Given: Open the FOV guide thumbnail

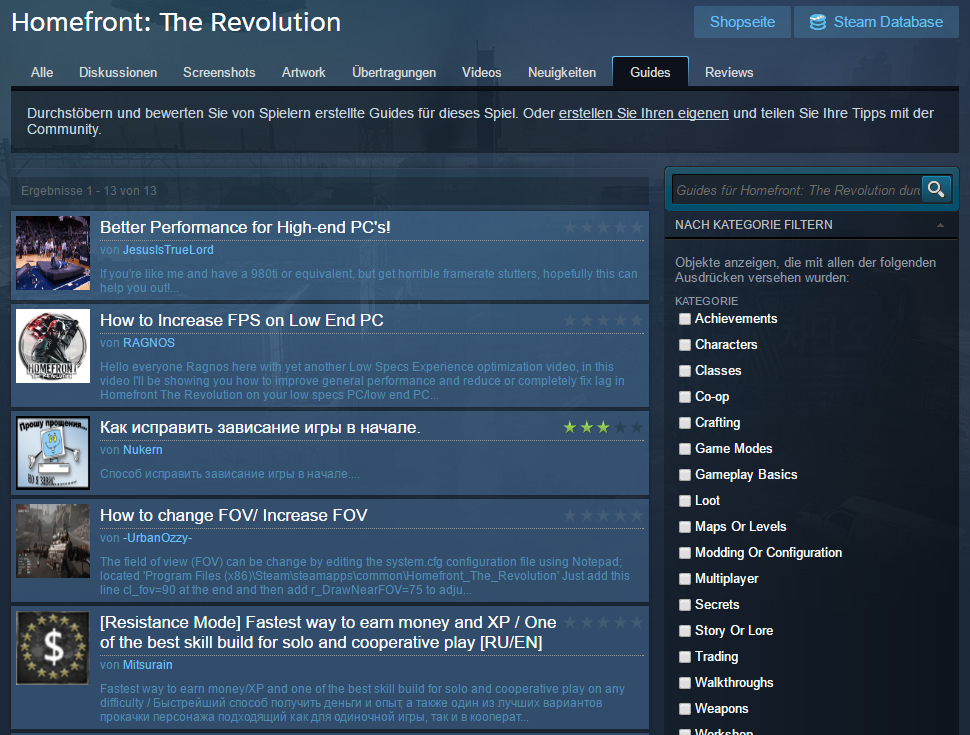Looking at the screenshot, I should (x=53, y=541).
